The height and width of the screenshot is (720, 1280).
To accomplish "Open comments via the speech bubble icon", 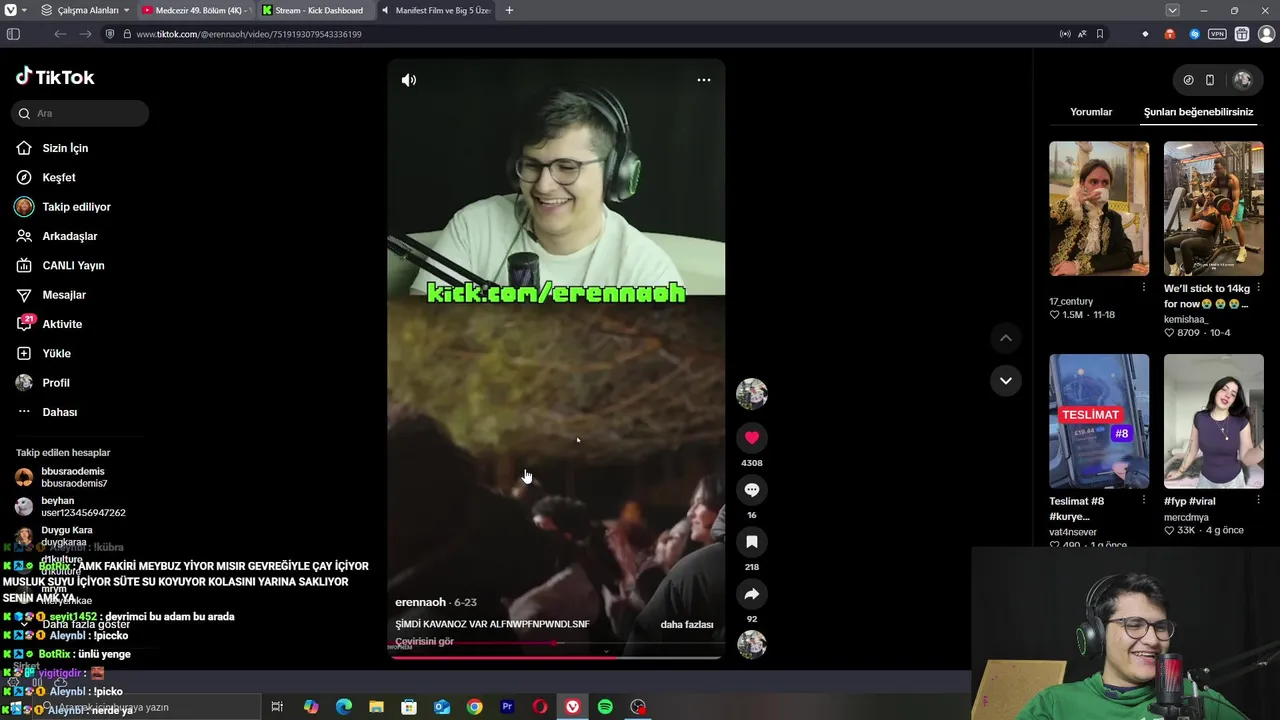I will click(x=752, y=490).
